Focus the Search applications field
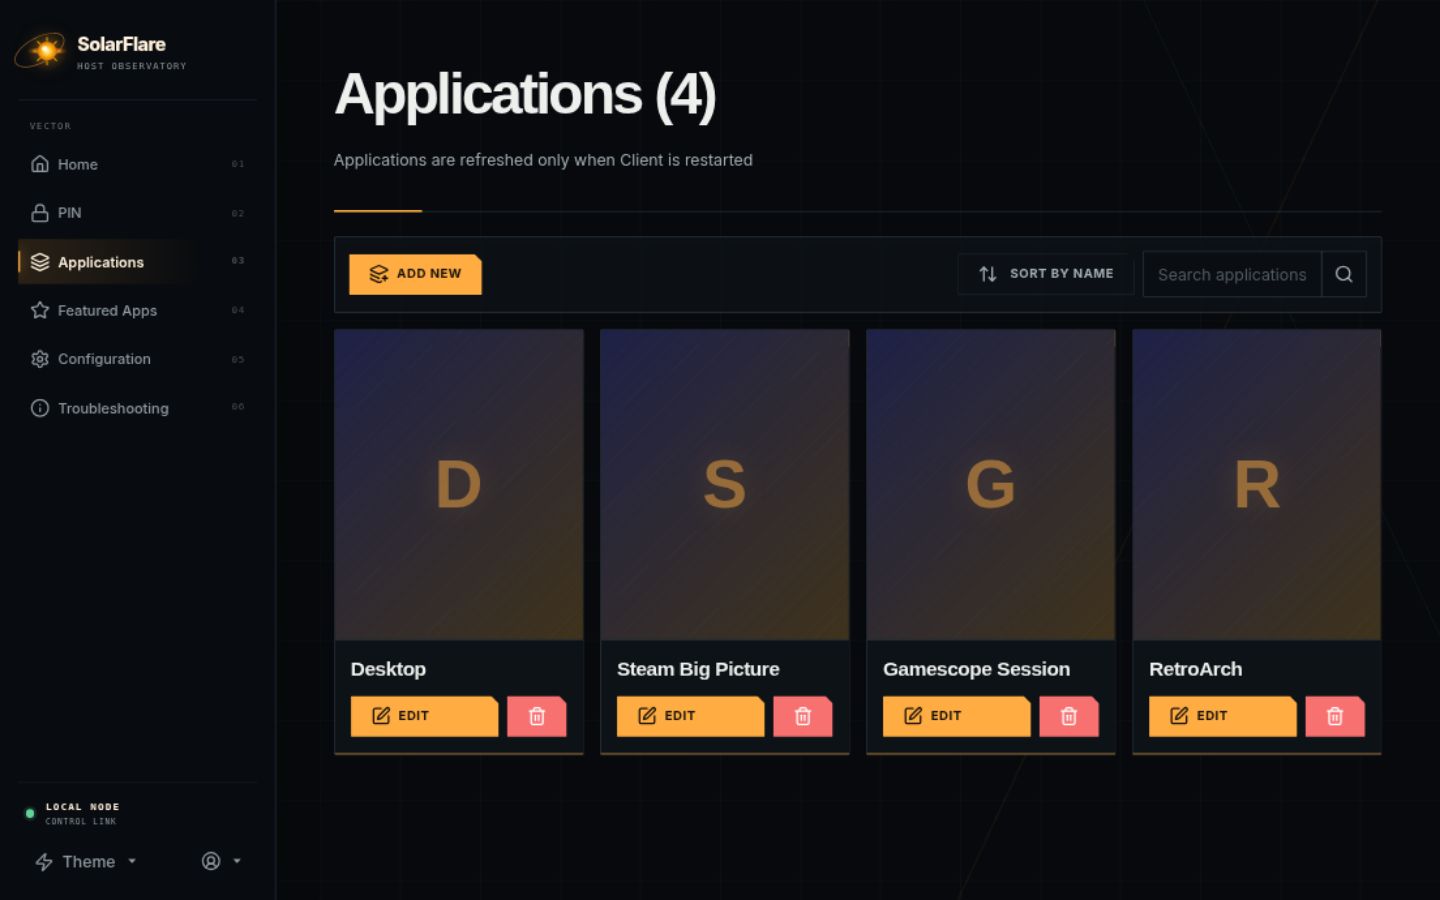The height and width of the screenshot is (900, 1440). pos(1232,274)
